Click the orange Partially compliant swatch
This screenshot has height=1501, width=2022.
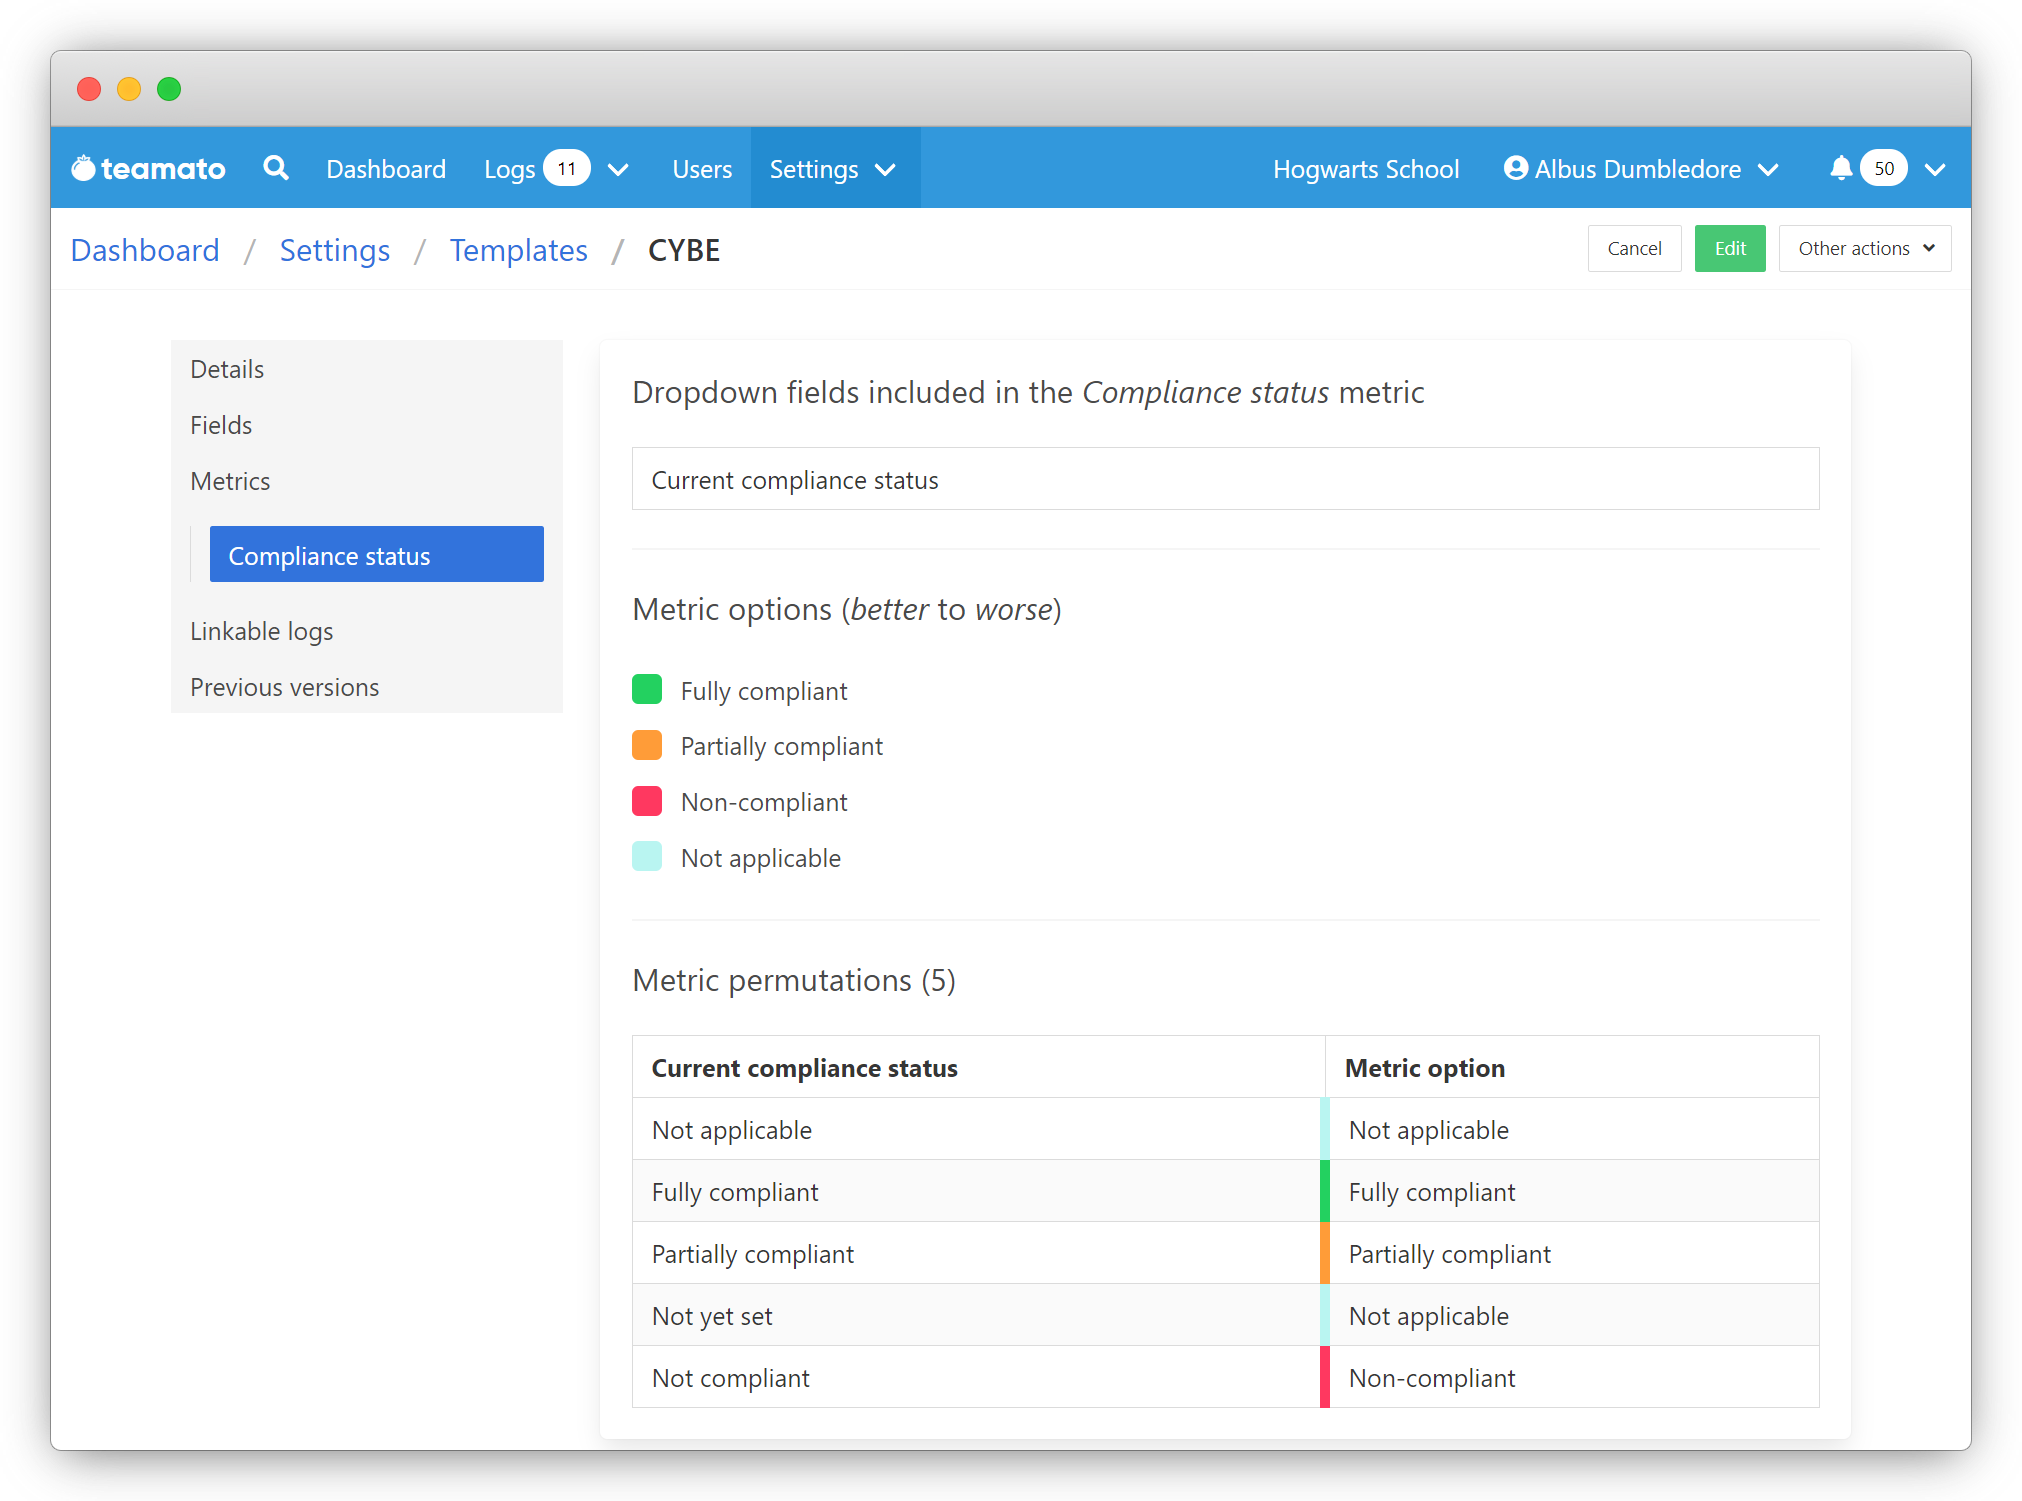(647, 745)
